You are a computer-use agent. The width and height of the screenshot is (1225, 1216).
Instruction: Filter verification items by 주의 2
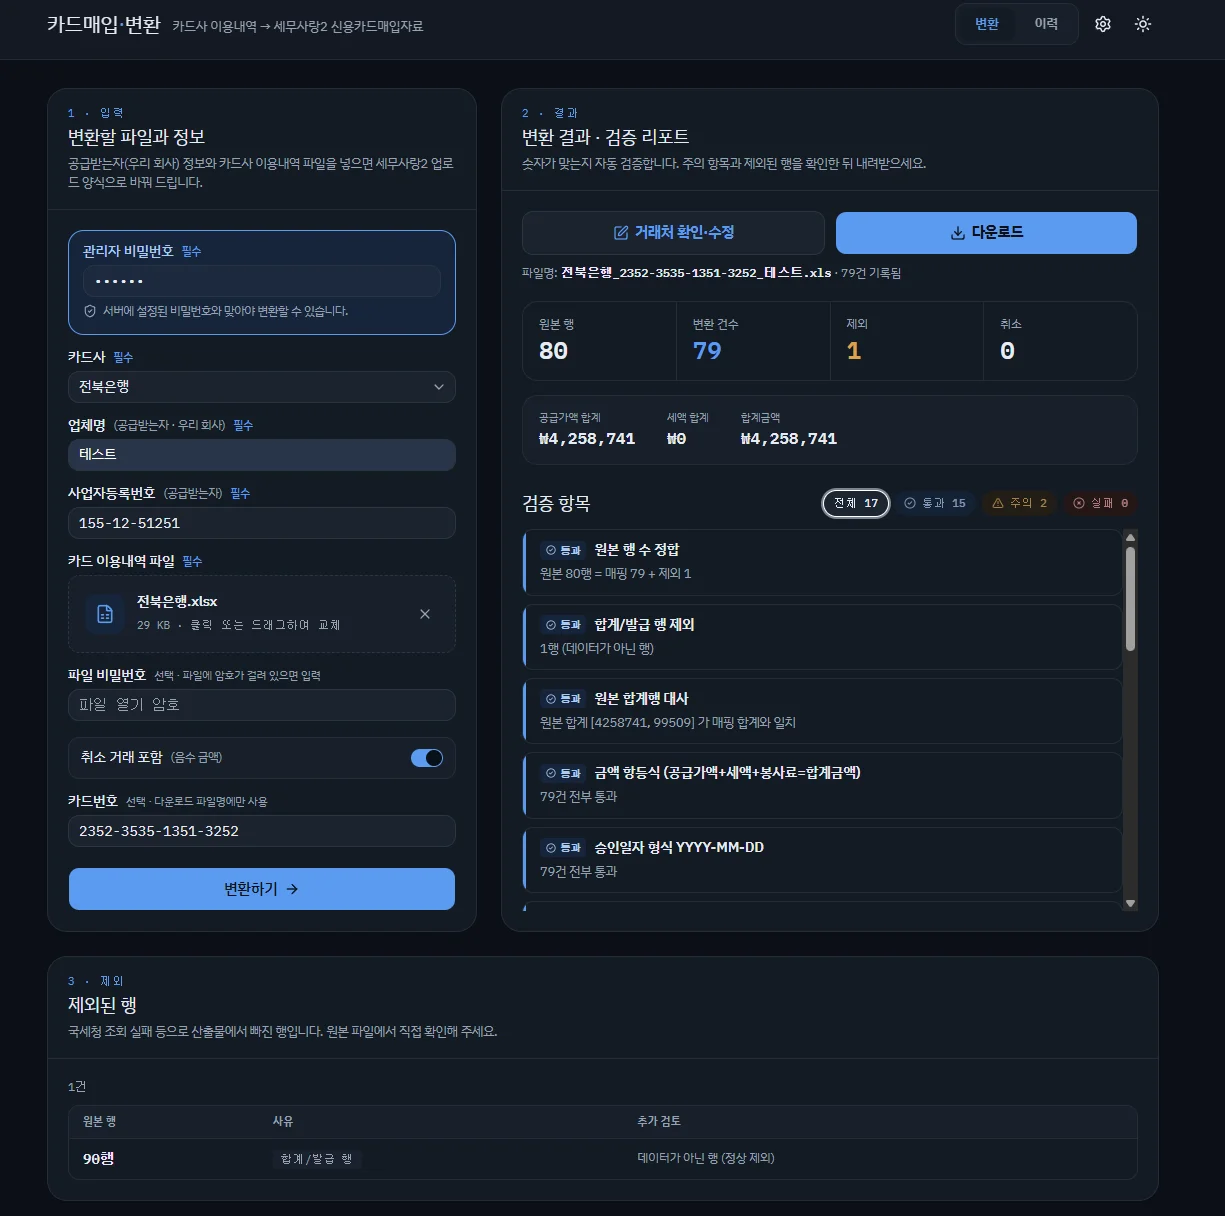click(x=1019, y=503)
